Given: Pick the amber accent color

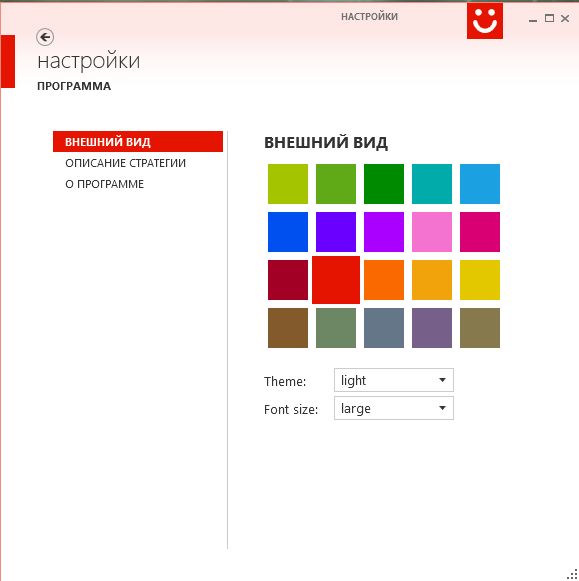Looking at the screenshot, I should (x=432, y=280).
